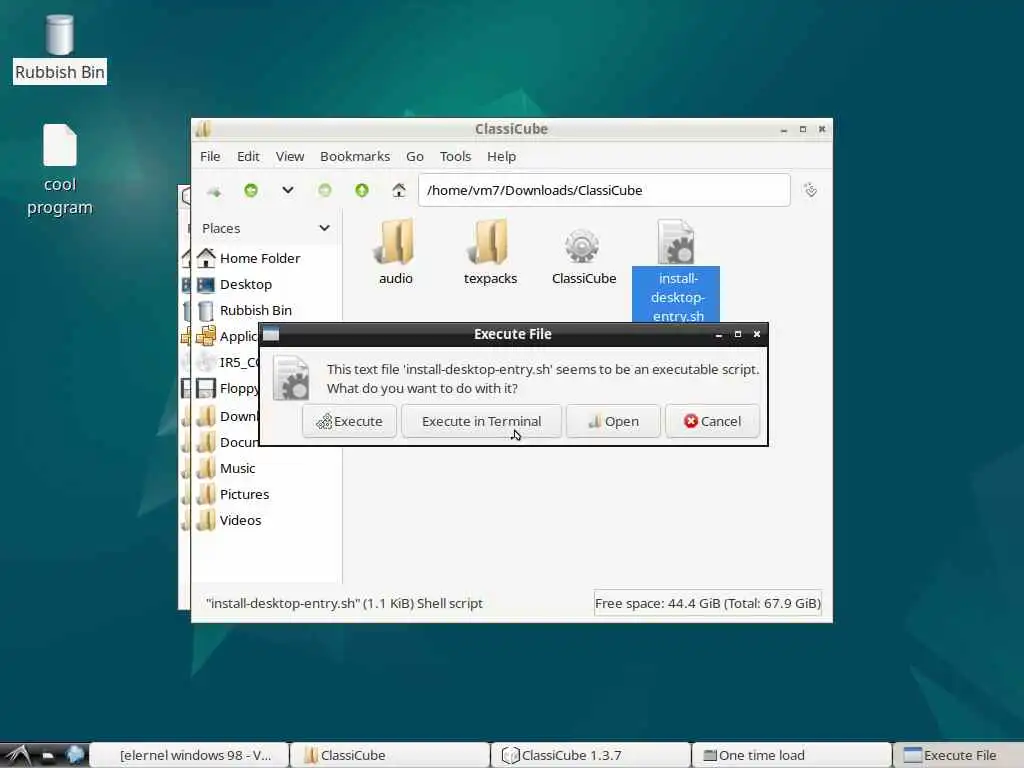Click the script icon in the Execute File dialog
Screen dimensions: 1024x768
tap(291, 377)
